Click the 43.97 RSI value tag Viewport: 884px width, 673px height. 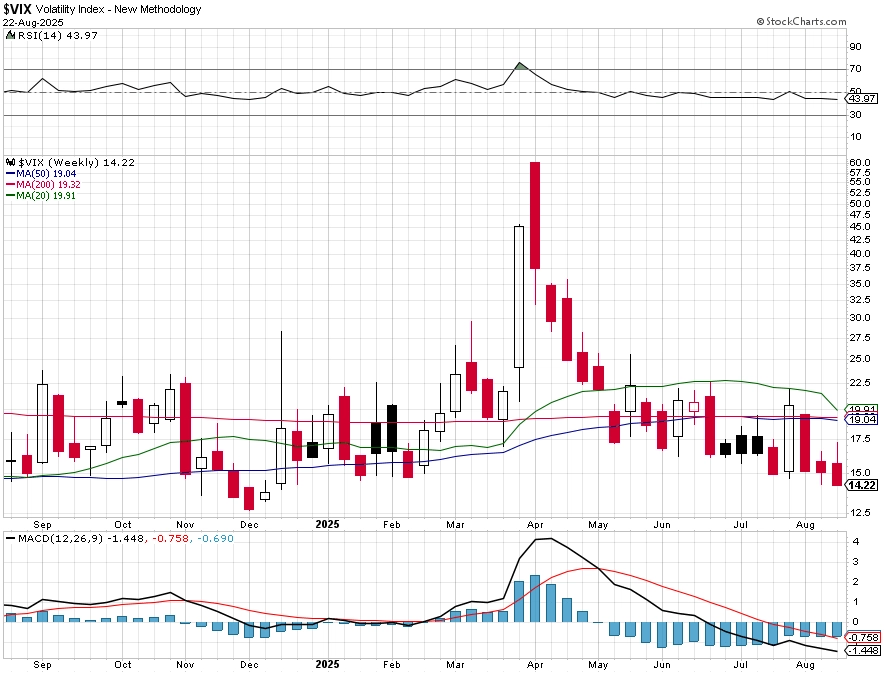(861, 99)
